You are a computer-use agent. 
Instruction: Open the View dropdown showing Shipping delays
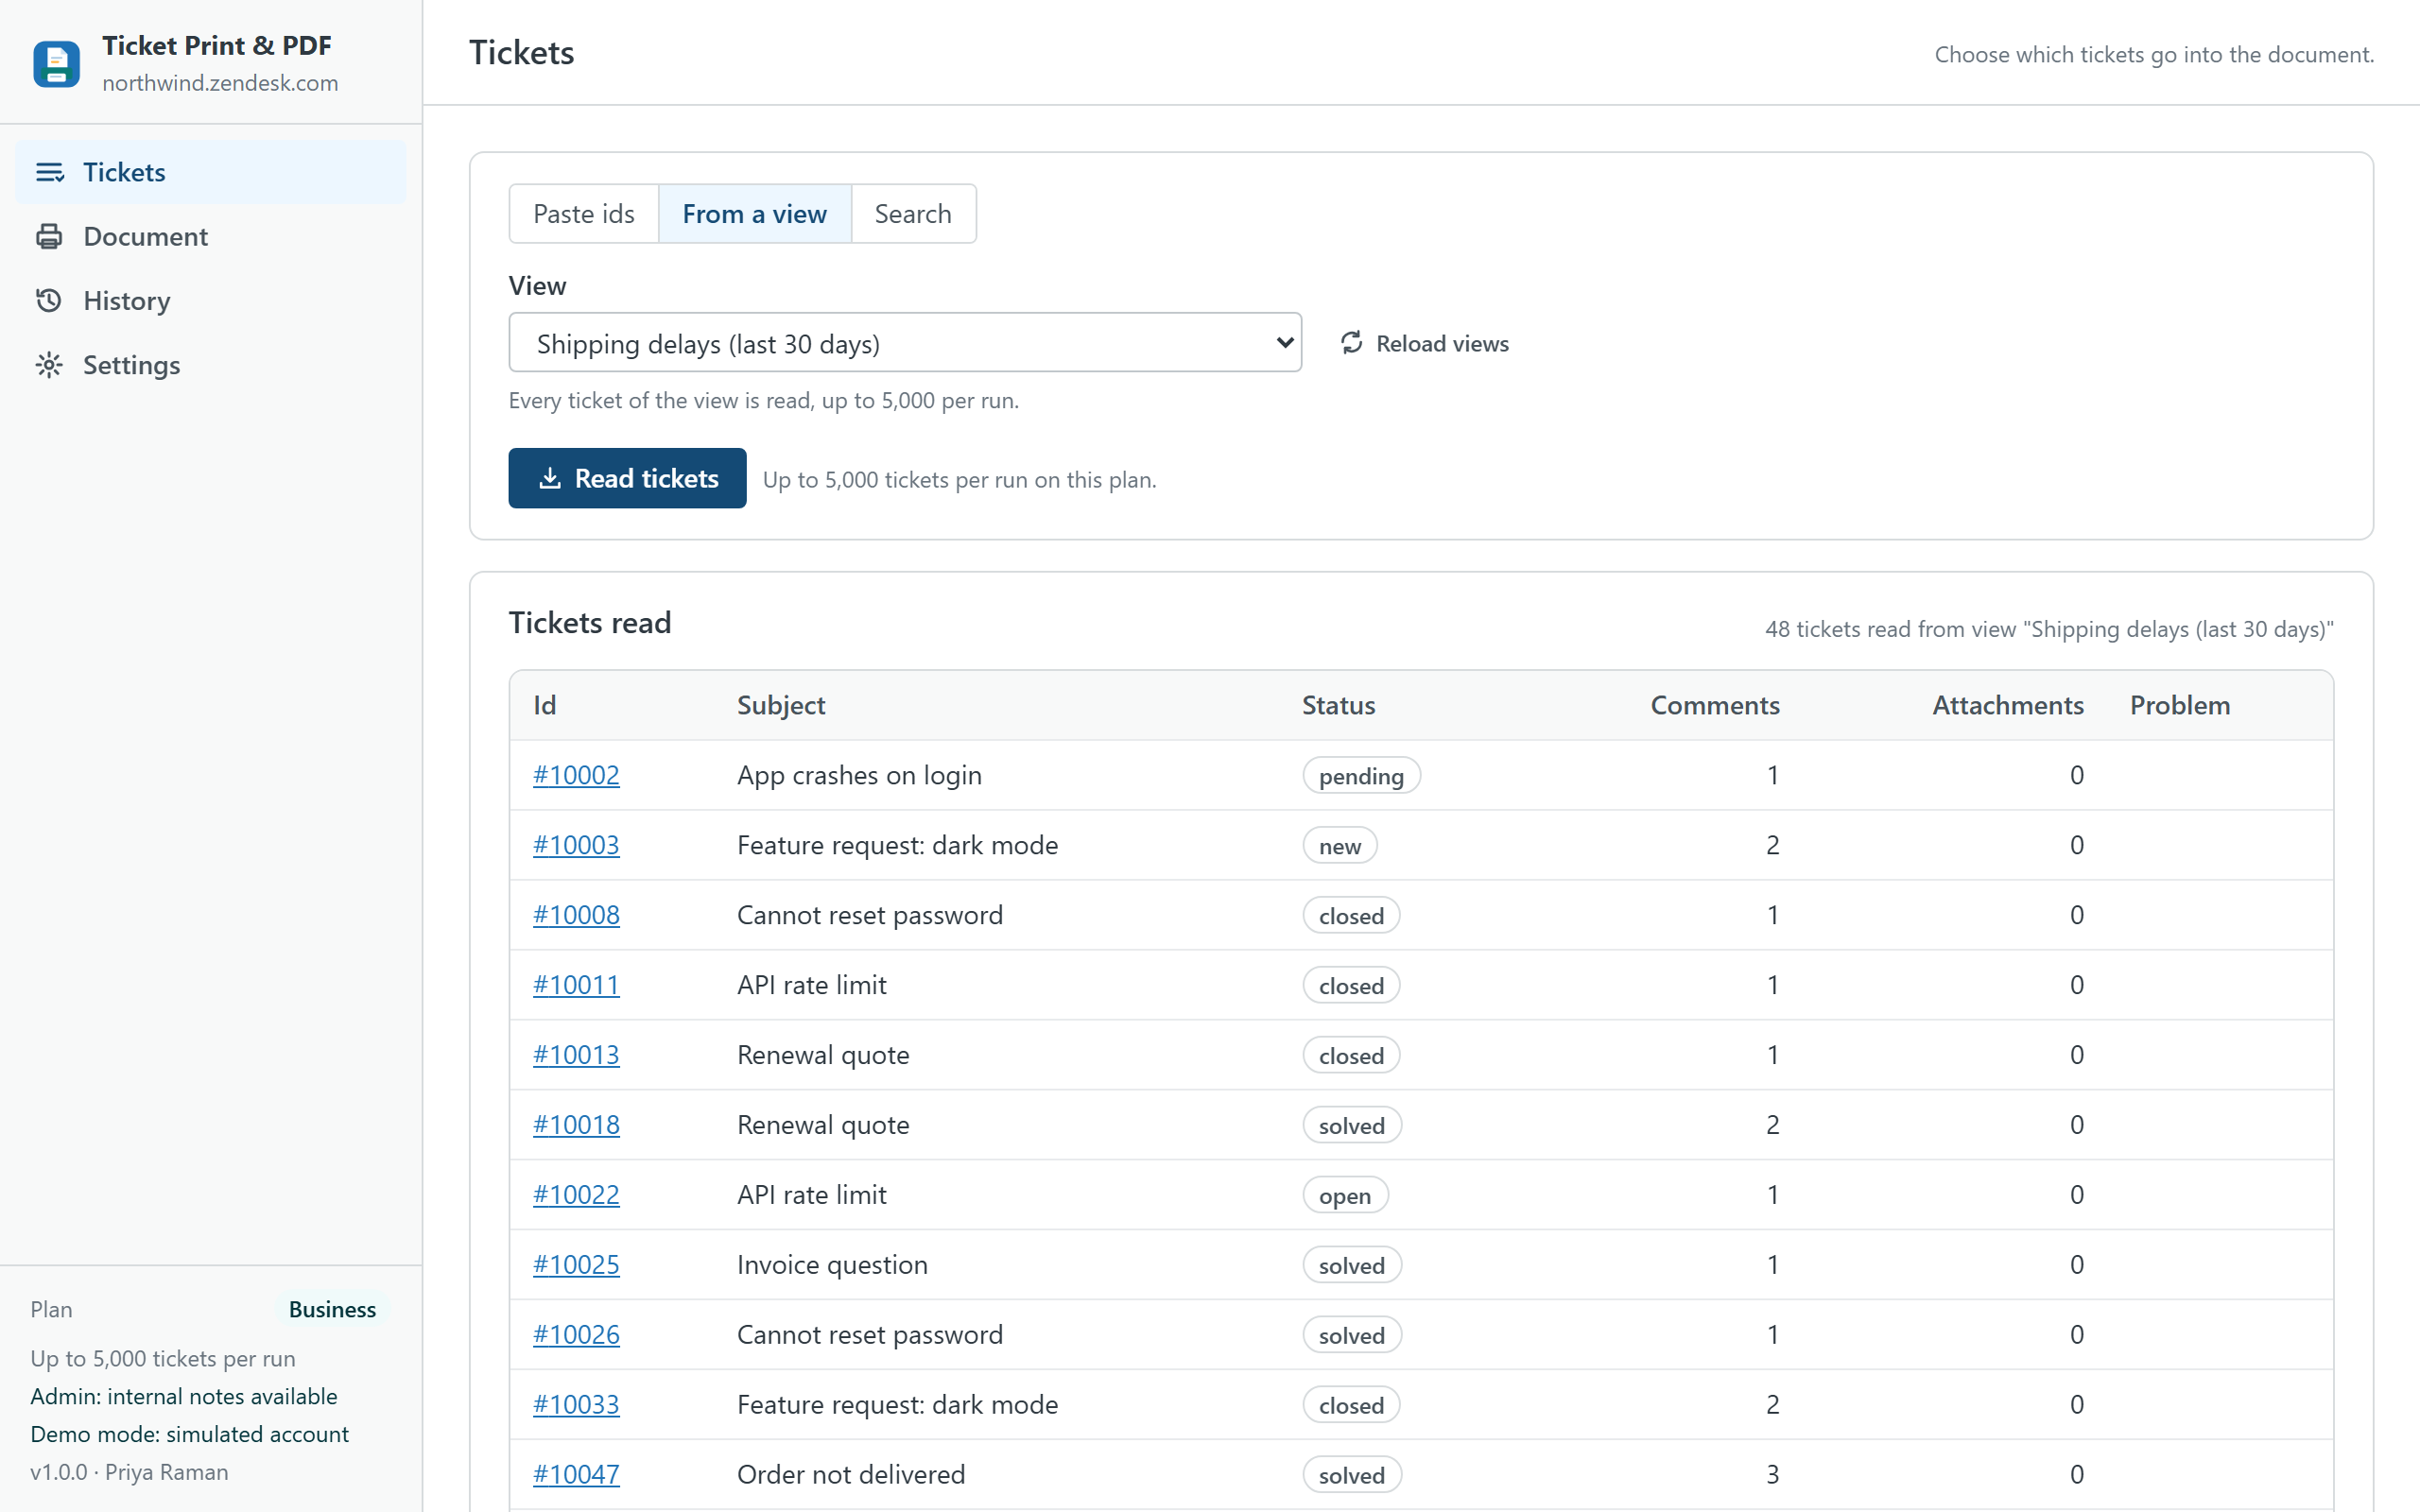905,342
